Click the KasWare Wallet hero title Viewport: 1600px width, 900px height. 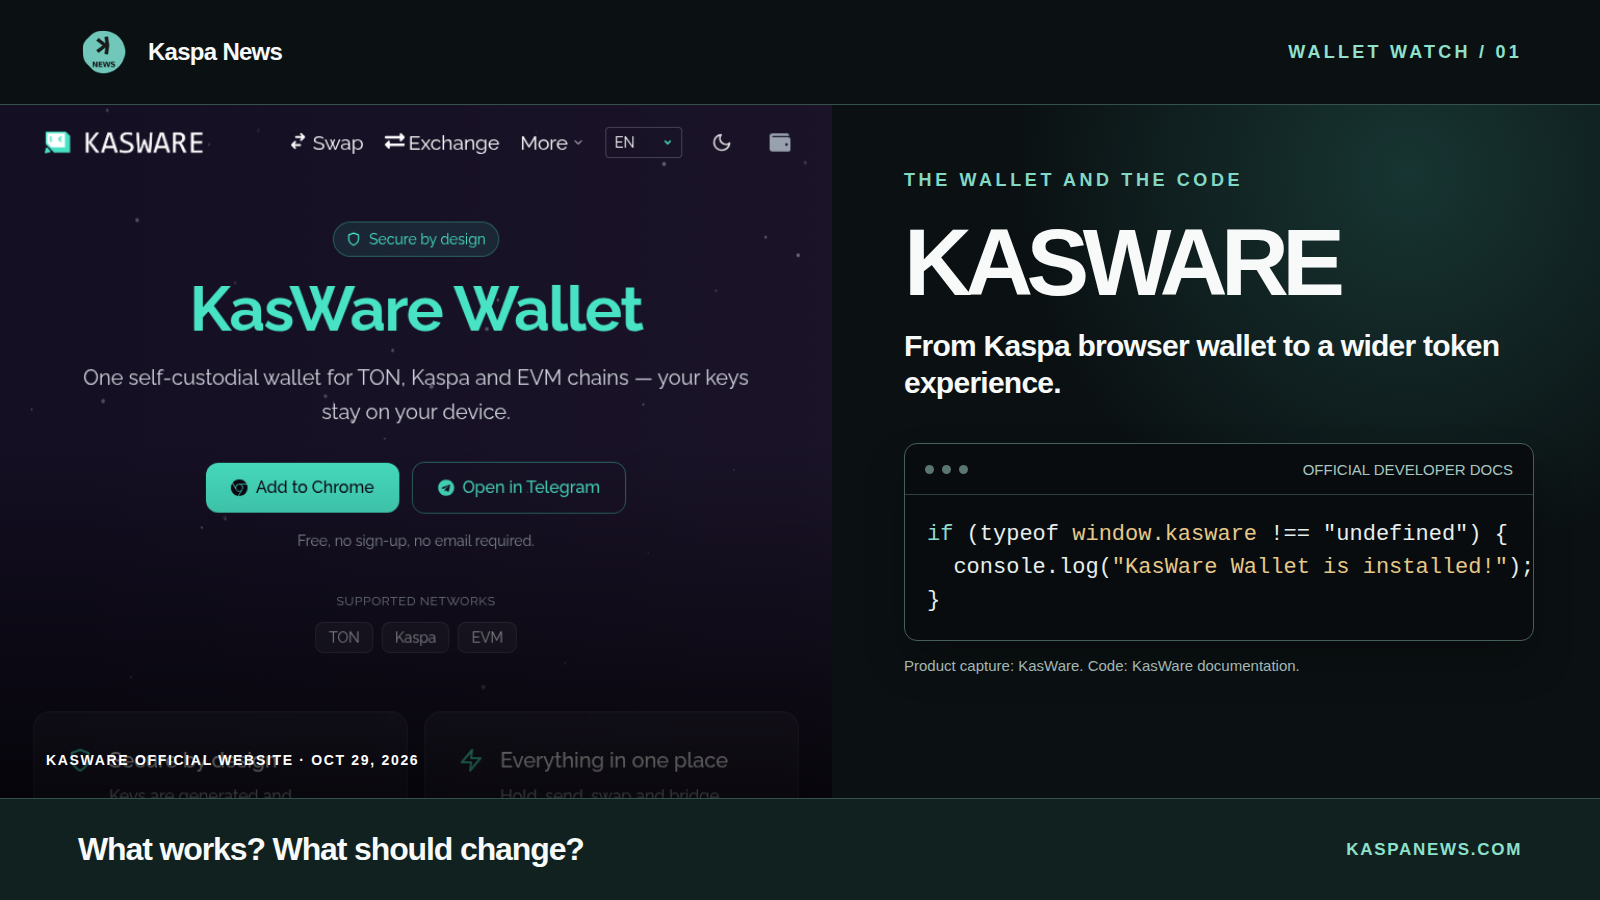tap(416, 309)
